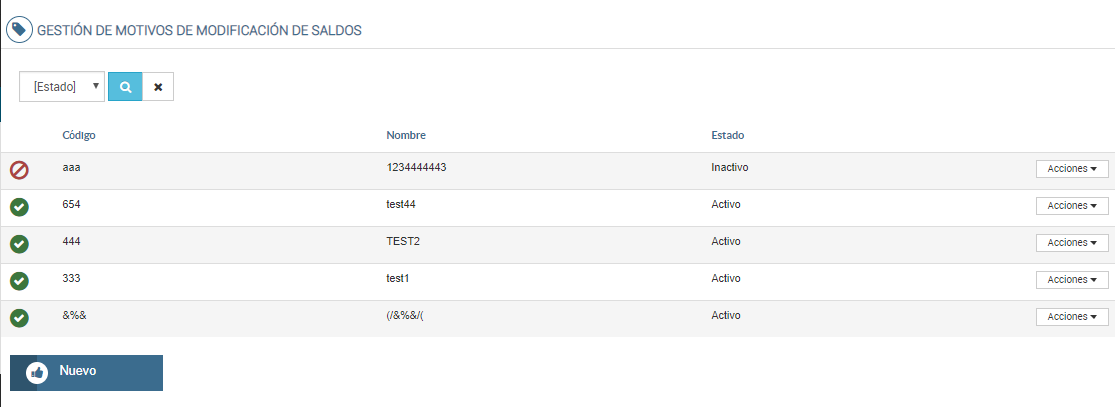Open the Acciones dropdown for row 444
Screen dimensions: 1115x407
(1072, 243)
